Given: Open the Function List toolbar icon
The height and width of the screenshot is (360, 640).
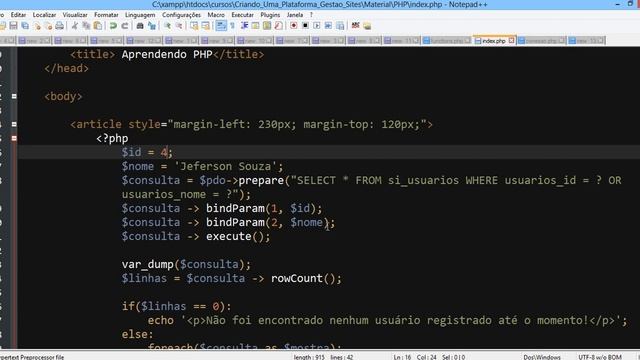Looking at the screenshot, I should coord(278,26).
